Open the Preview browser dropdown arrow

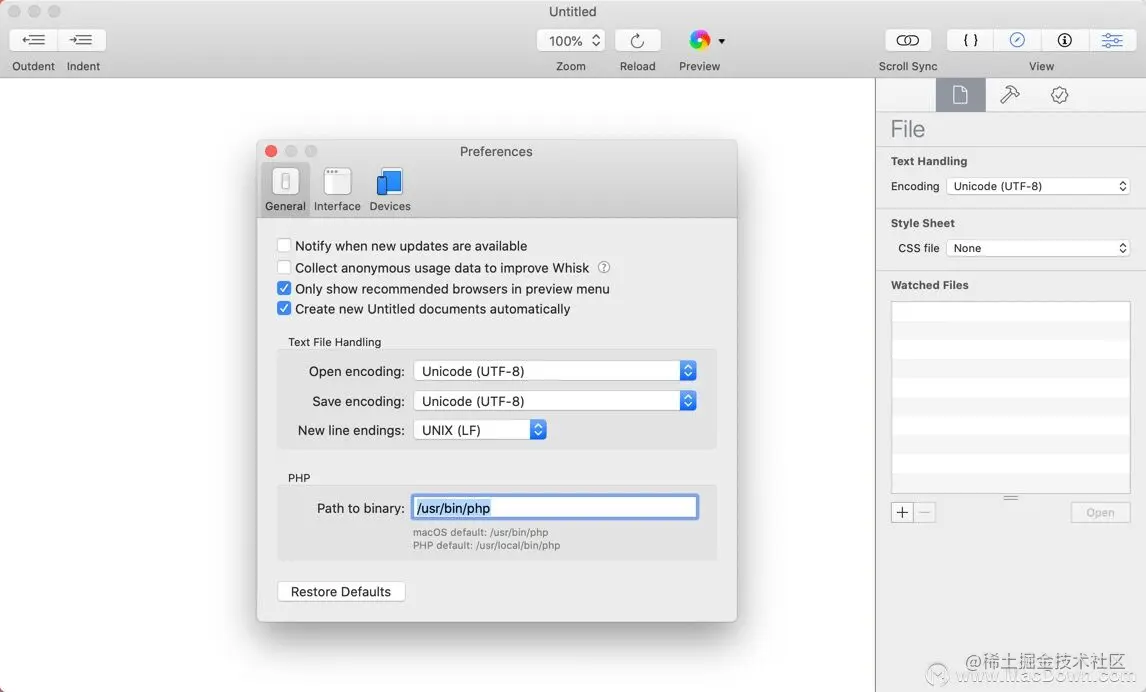click(x=722, y=41)
